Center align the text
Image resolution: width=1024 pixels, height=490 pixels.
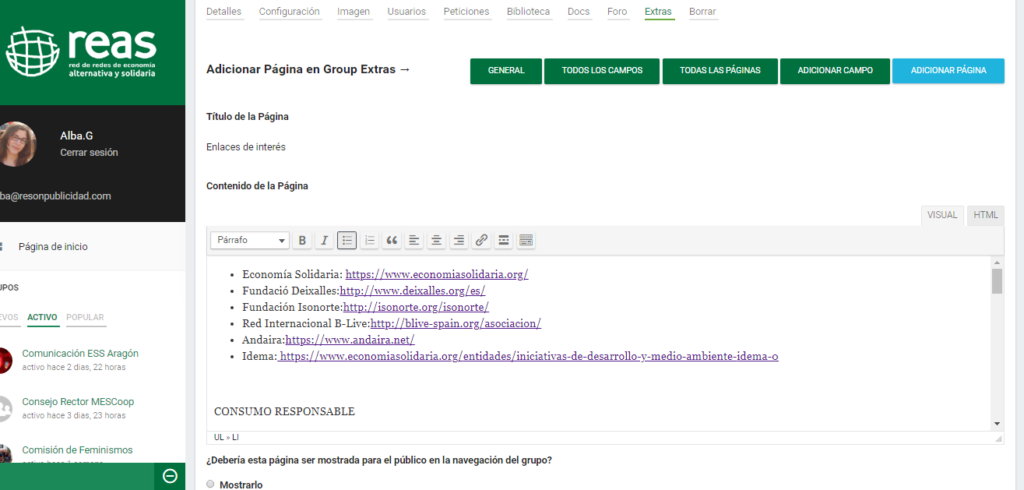436,240
